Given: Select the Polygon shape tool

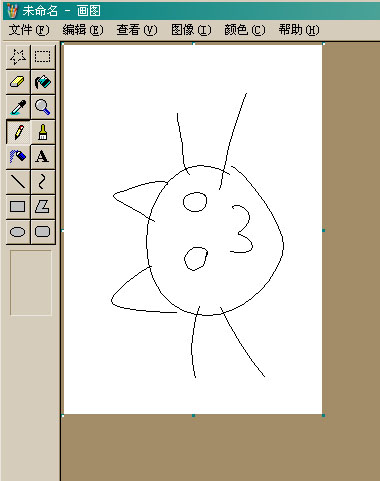Looking at the screenshot, I should pos(43,207).
